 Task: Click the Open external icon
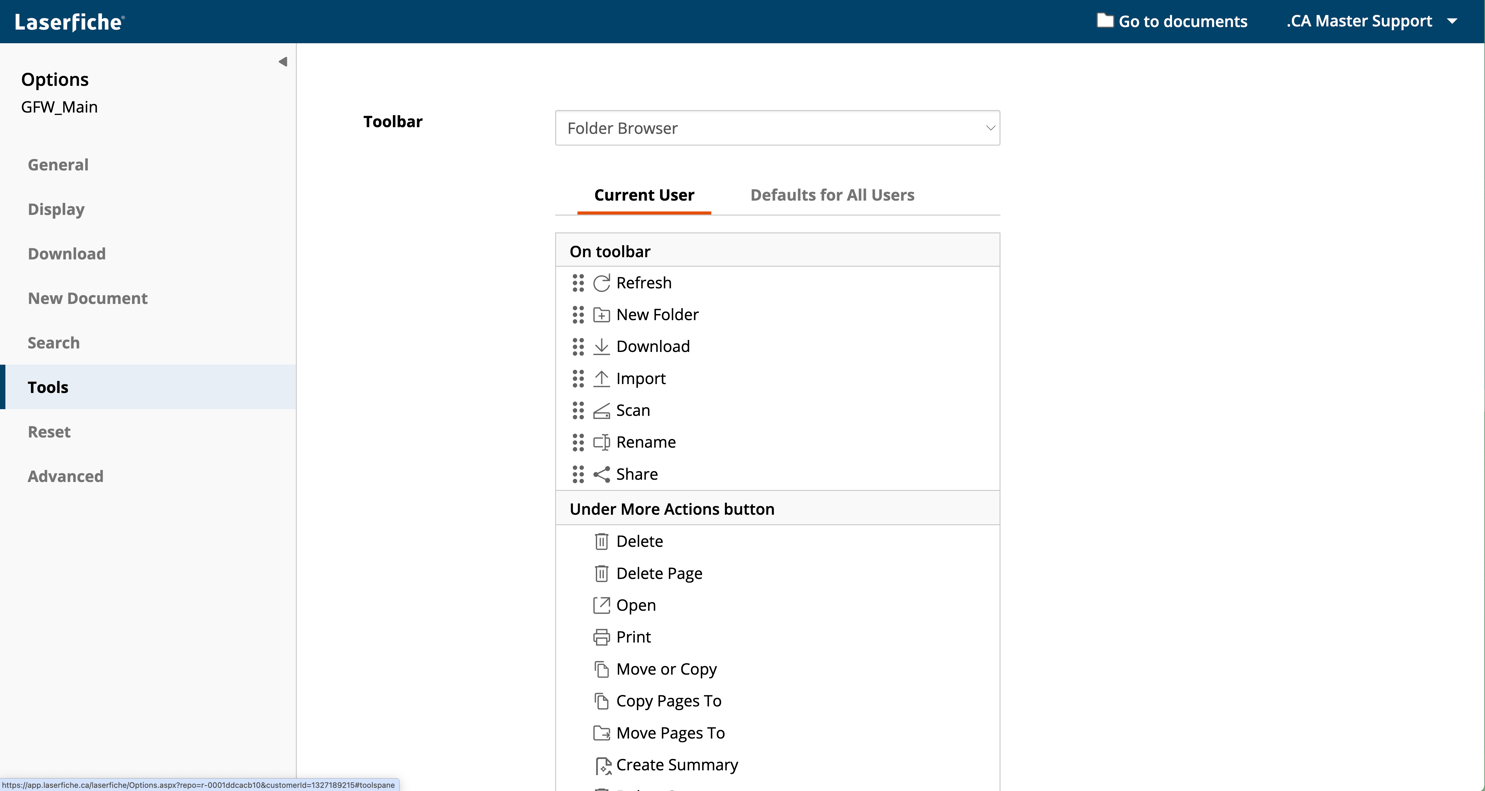(601, 605)
